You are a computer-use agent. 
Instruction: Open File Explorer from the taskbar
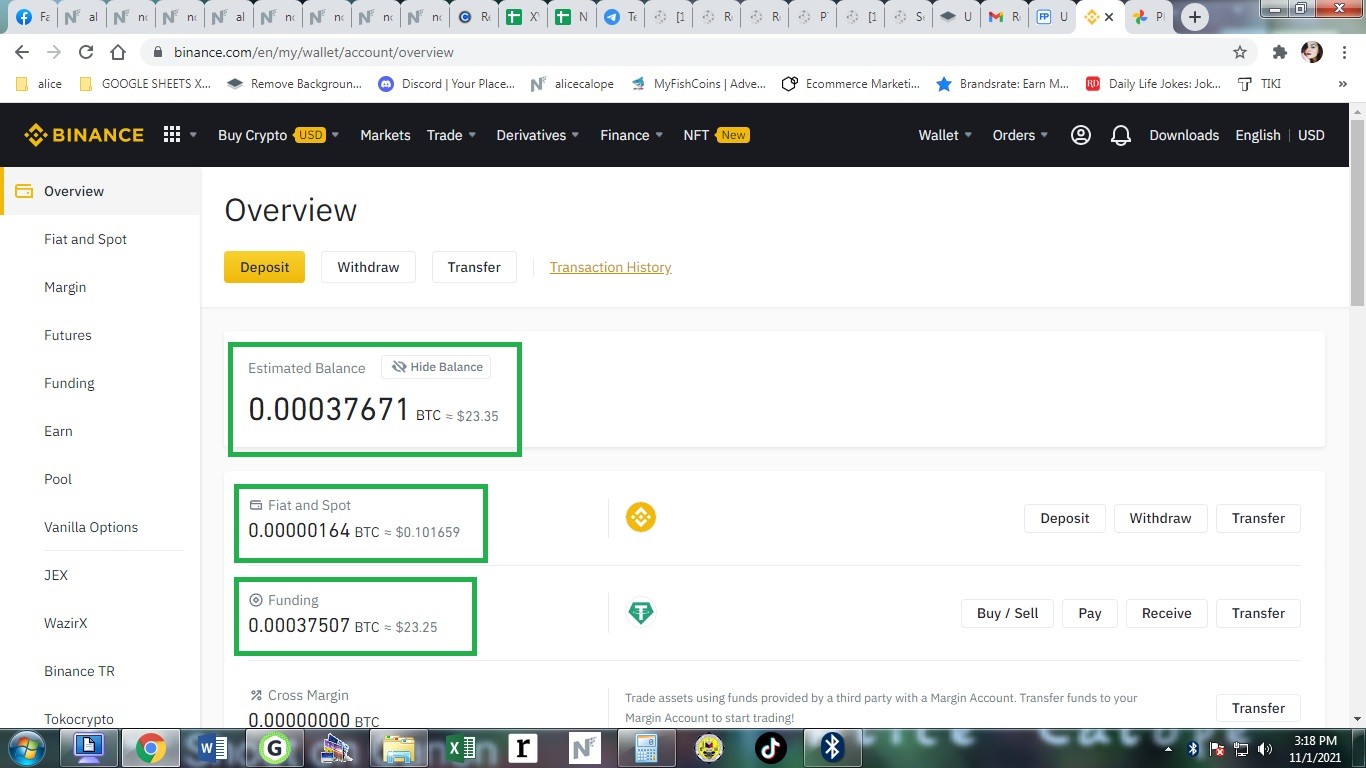point(398,747)
